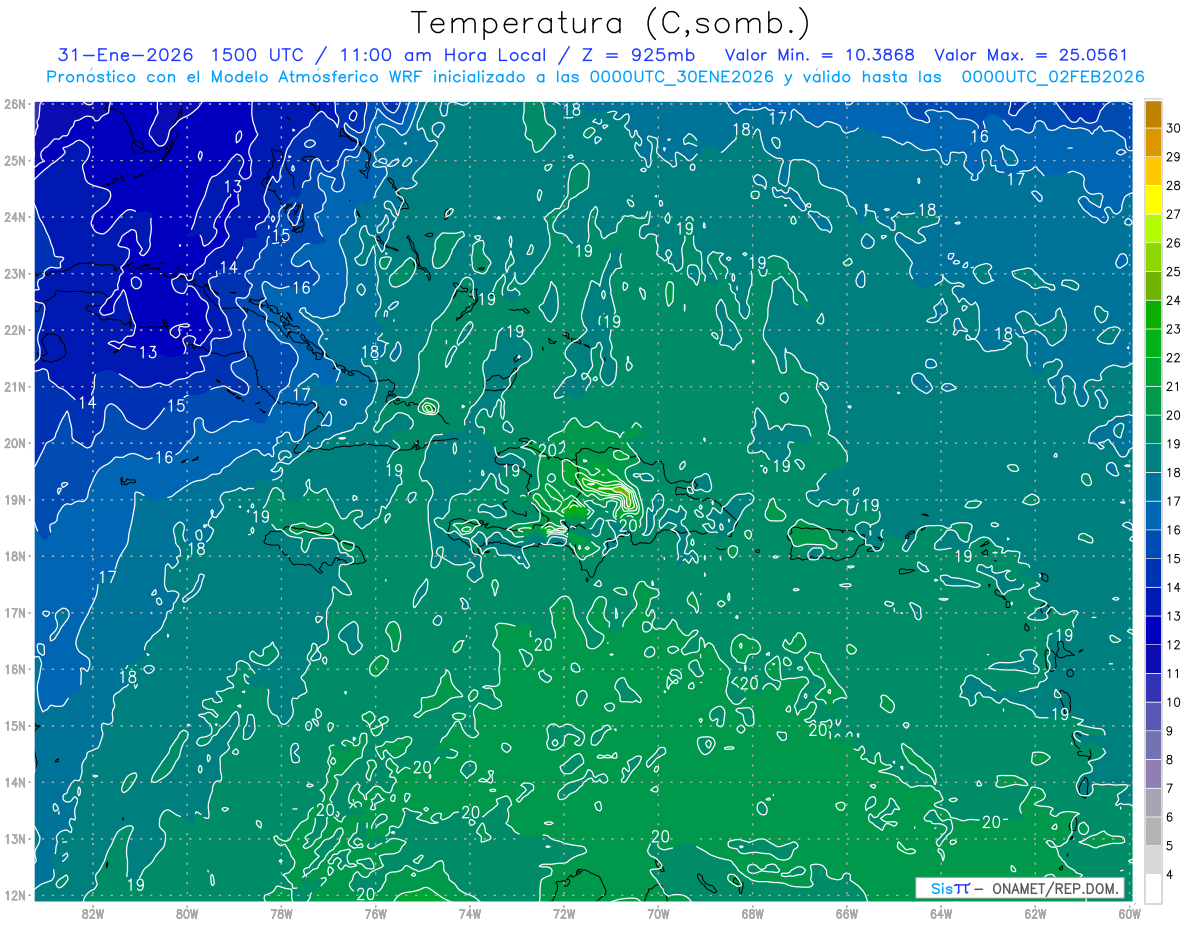Click the purple swatch between scale labels 8 and 9
Screen dimensions: 1200x927
point(1154,745)
